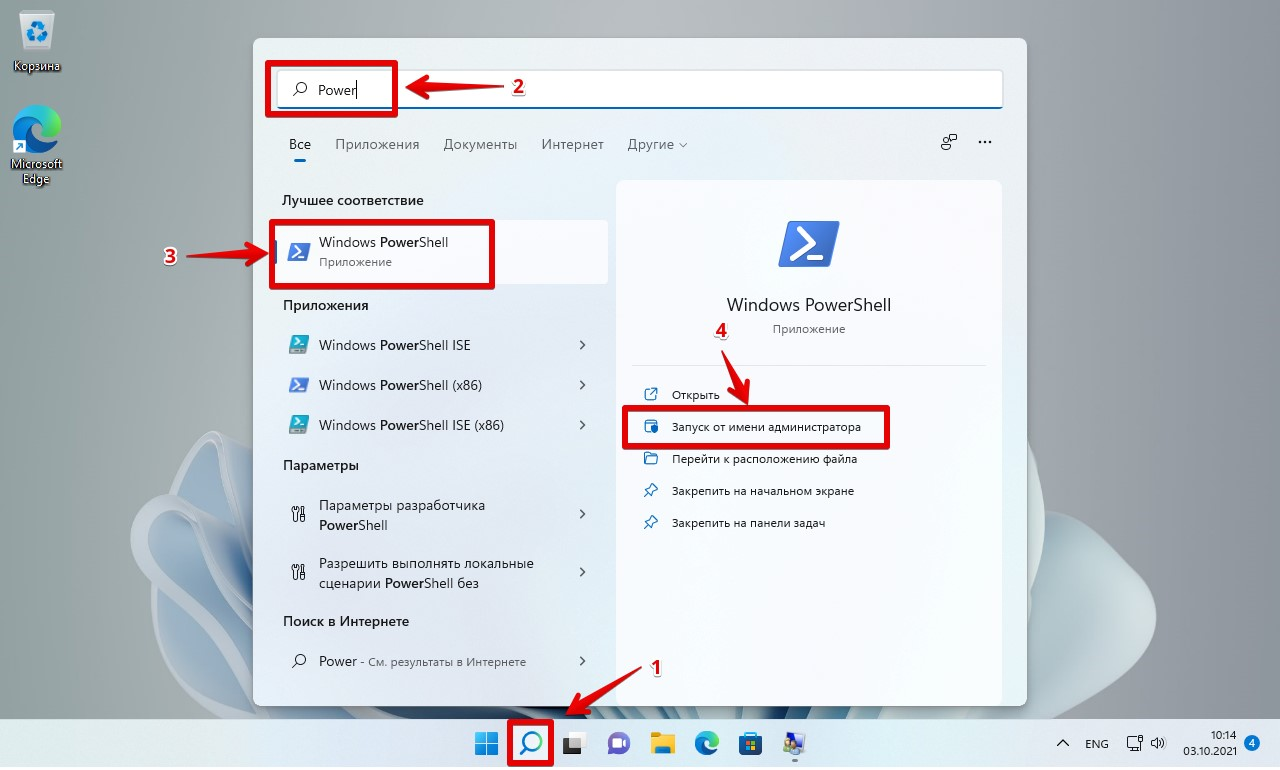Select Windows PowerShell best match result

[x=440, y=252]
